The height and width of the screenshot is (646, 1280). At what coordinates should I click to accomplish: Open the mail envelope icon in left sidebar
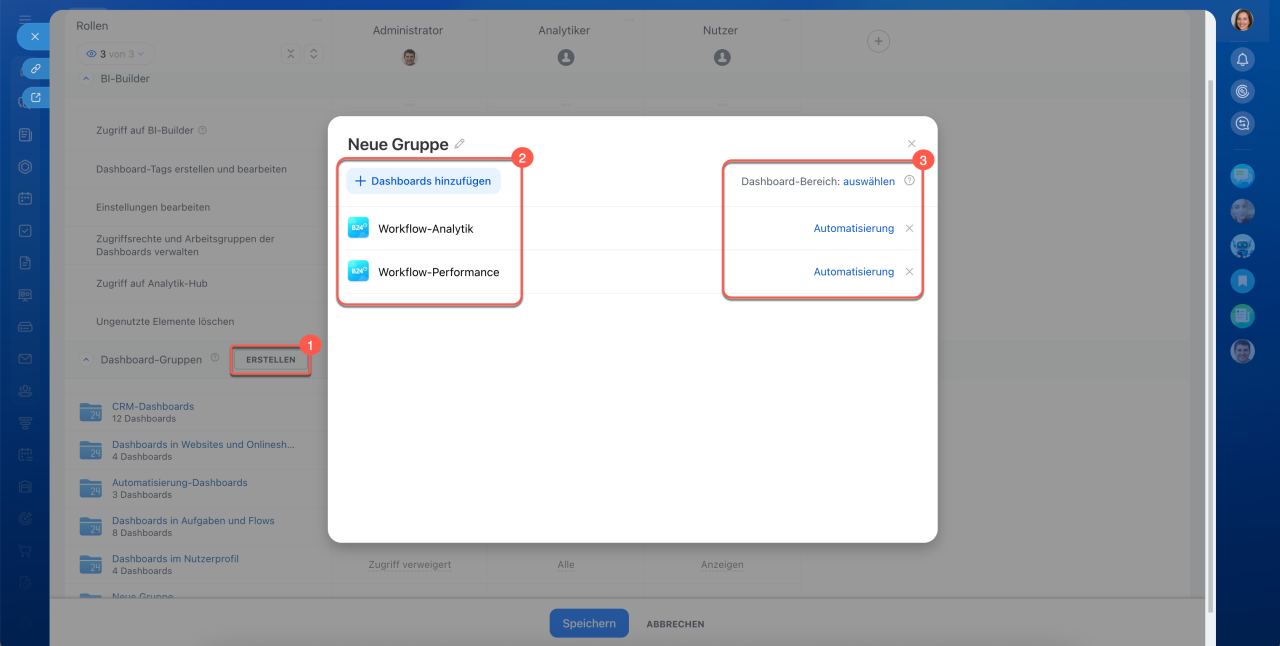point(25,358)
